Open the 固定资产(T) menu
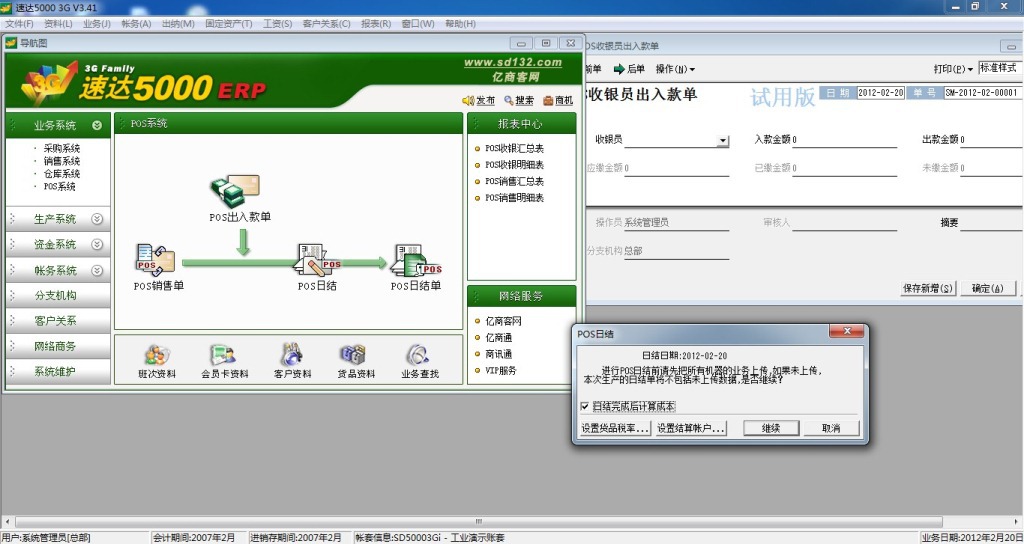The width and height of the screenshot is (1024, 544). [229, 24]
